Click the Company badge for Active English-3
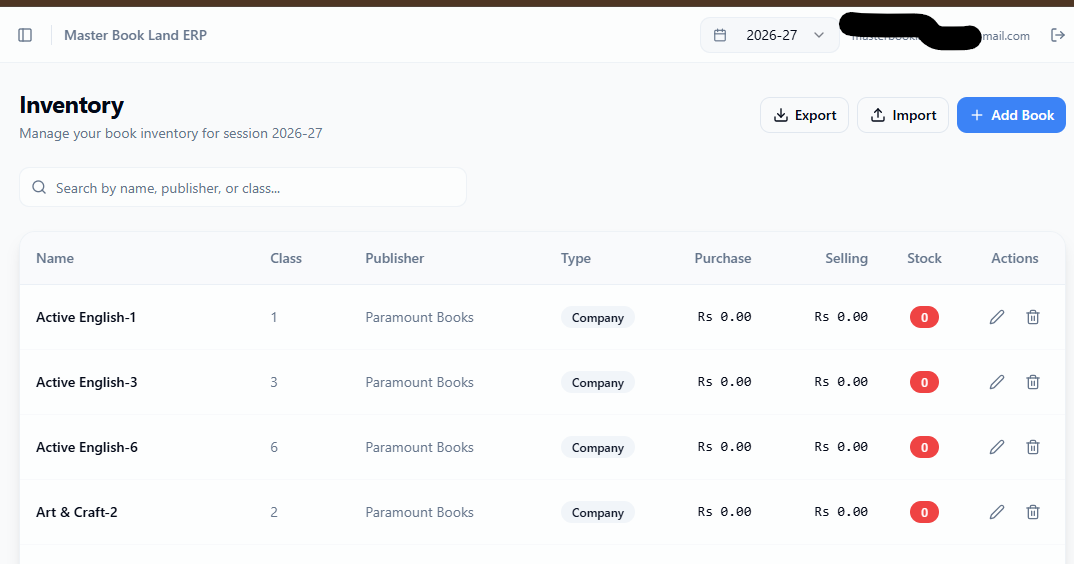This screenshot has width=1074, height=564. (598, 382)
